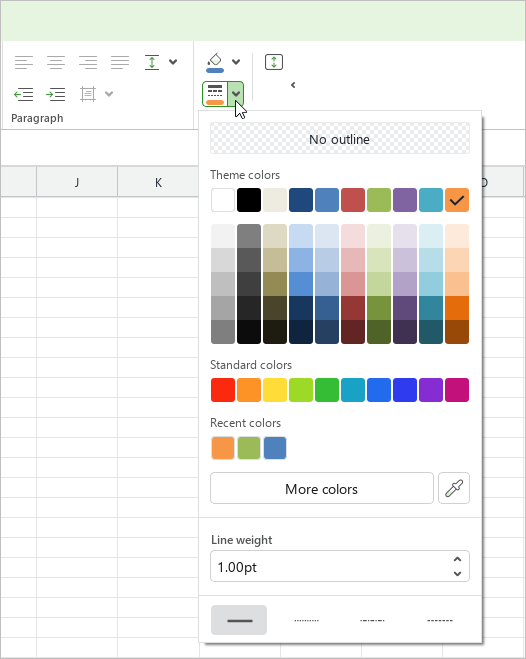Pick color with eyedropper tool
Viewport: 526px width, 659px height.
click(x=454, y=488)
